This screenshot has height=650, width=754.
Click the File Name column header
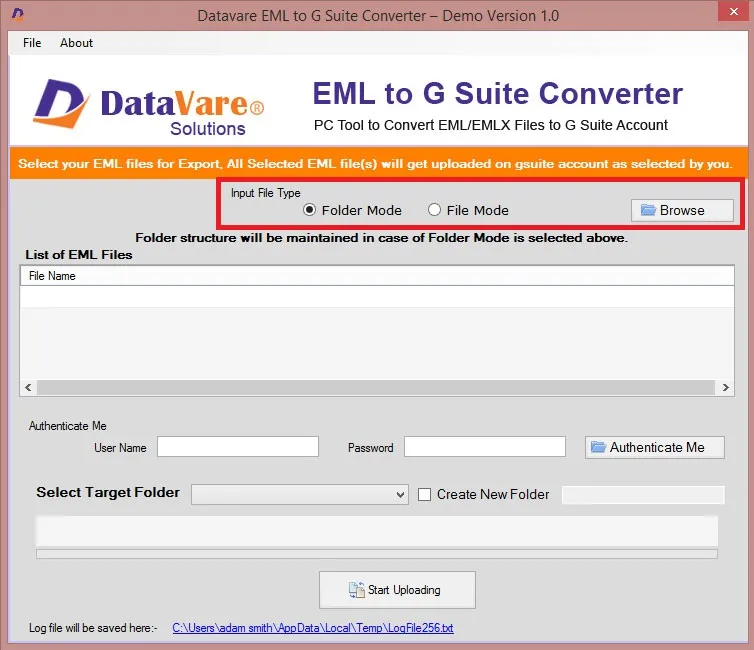(x=377, y=276)
